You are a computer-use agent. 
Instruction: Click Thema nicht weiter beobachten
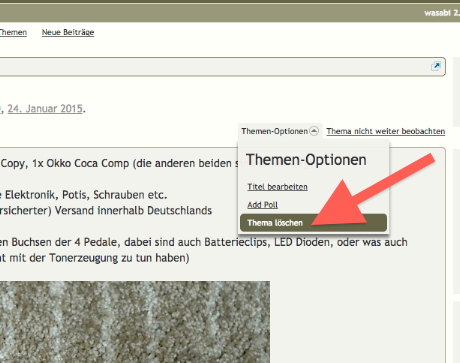[x=386, y=131]
